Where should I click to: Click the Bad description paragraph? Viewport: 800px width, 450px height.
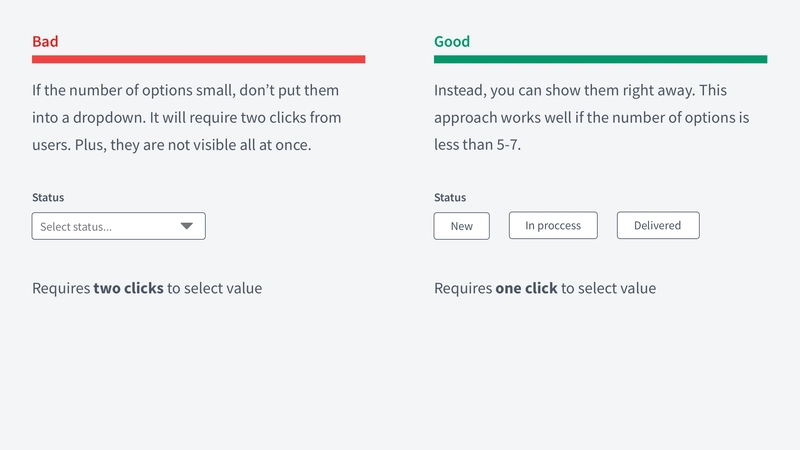(x=187, y=117)
